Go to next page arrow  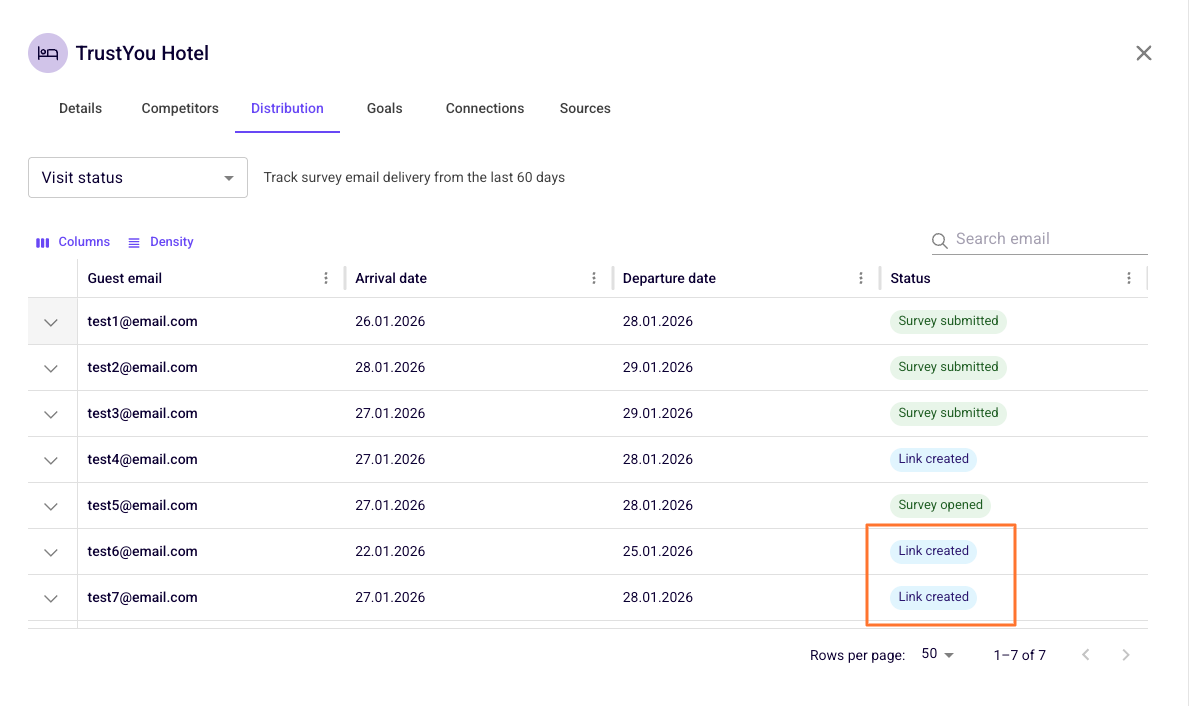click(x=1125, y=654)
